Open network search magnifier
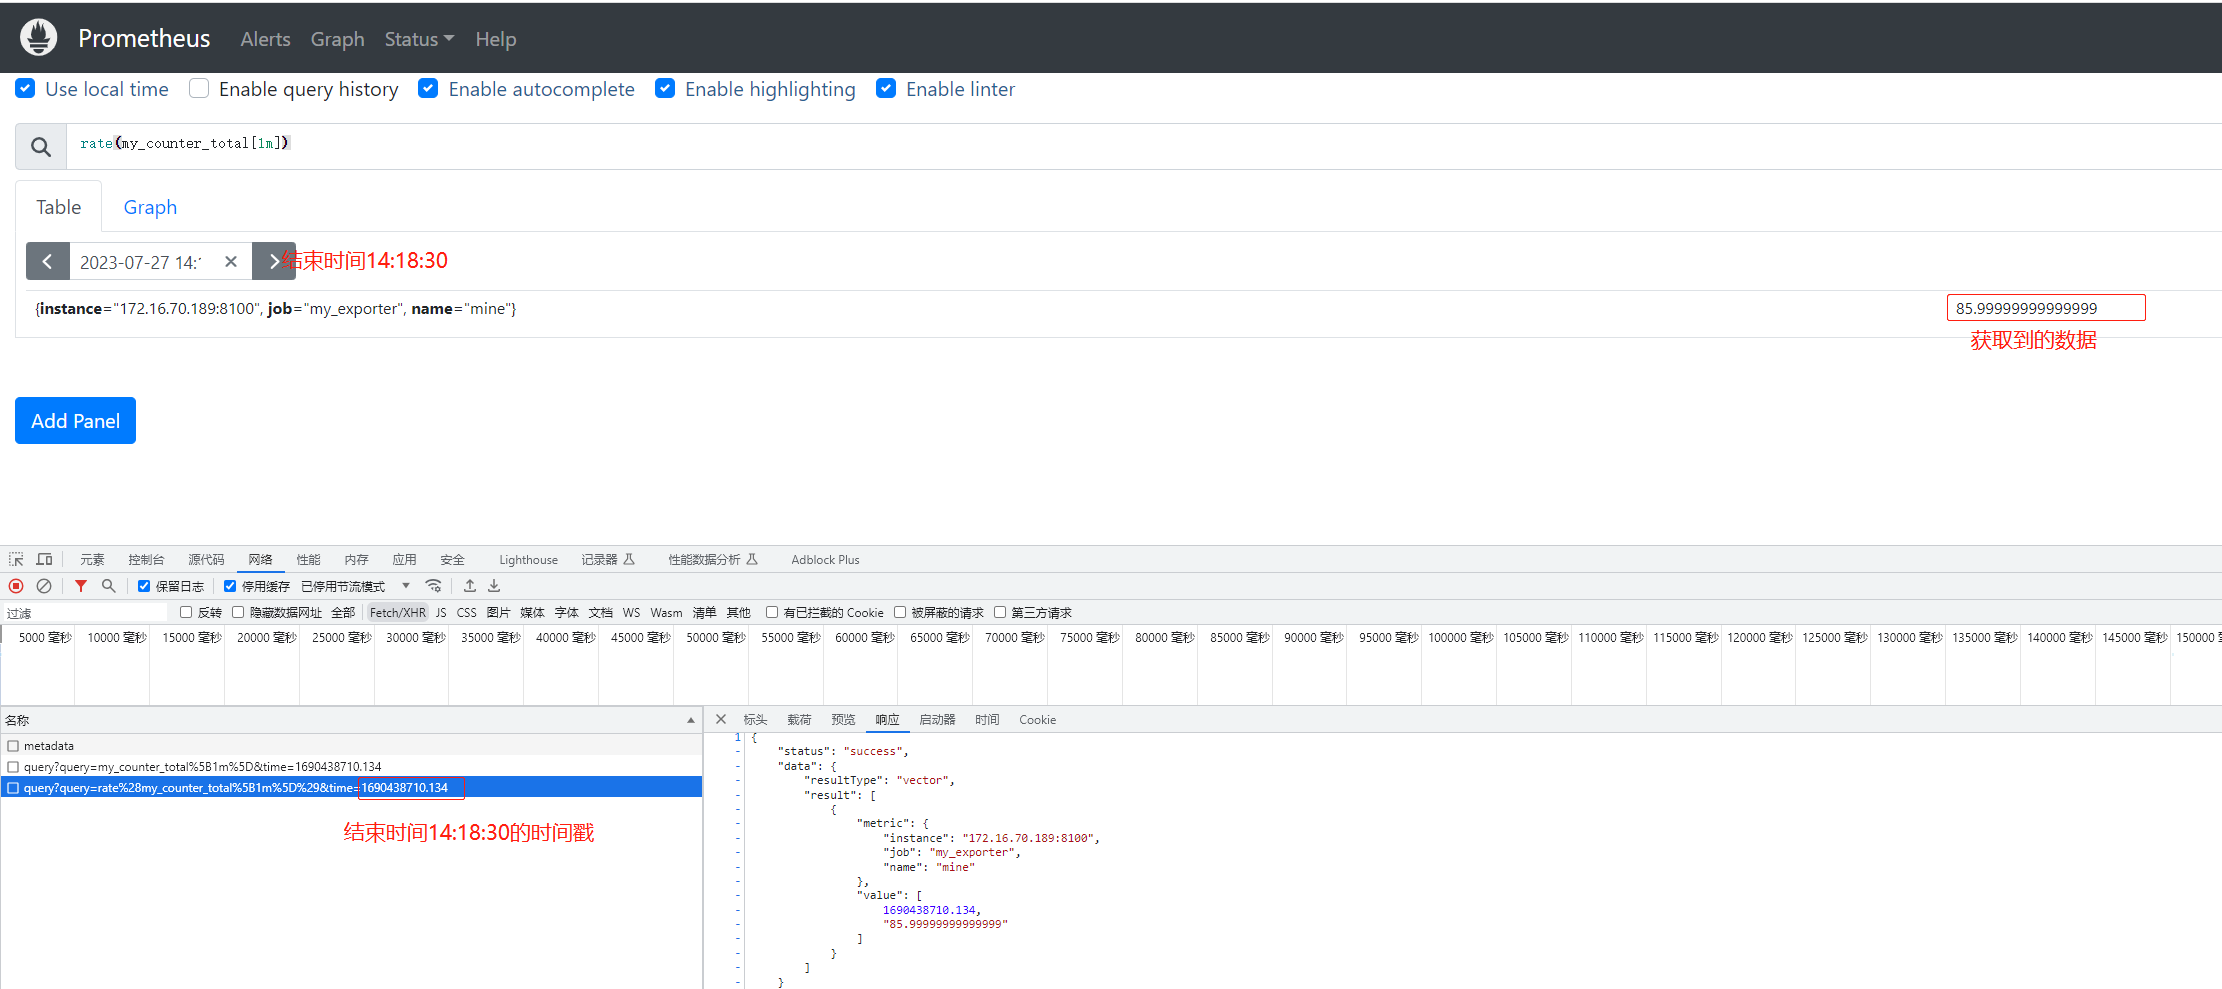 pos(109,586)
